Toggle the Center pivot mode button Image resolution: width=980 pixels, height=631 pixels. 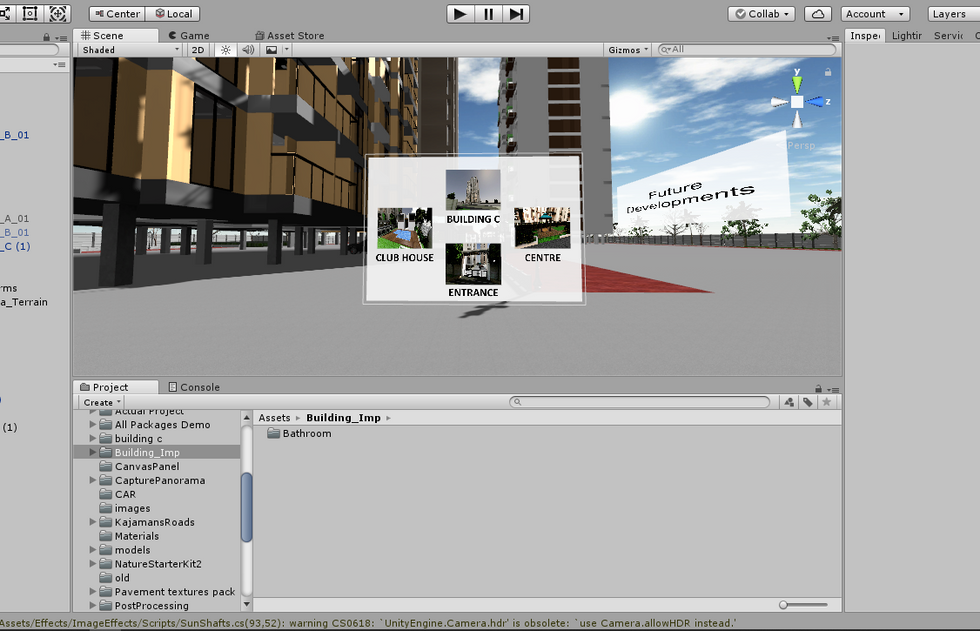click(118, 14)
